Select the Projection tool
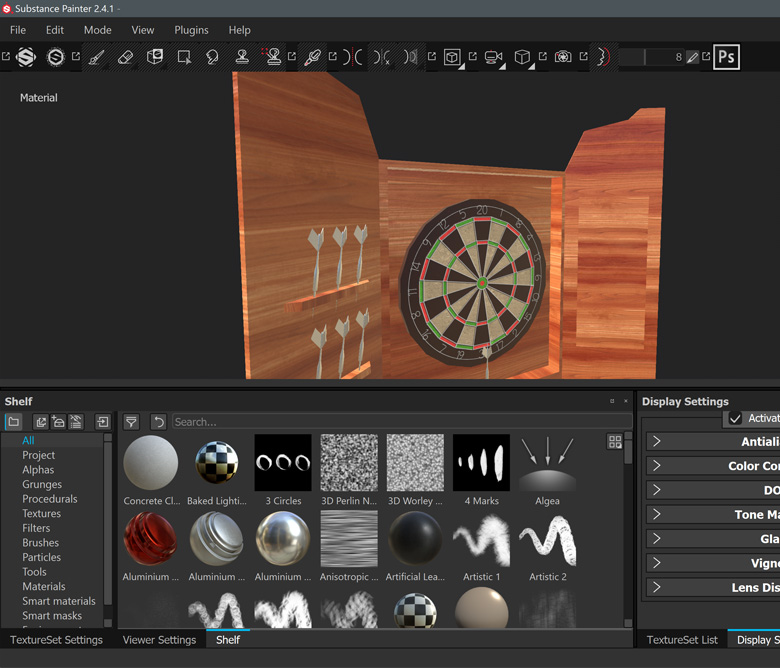This screenshot has height=668, width=780. [x=155, y=57]
